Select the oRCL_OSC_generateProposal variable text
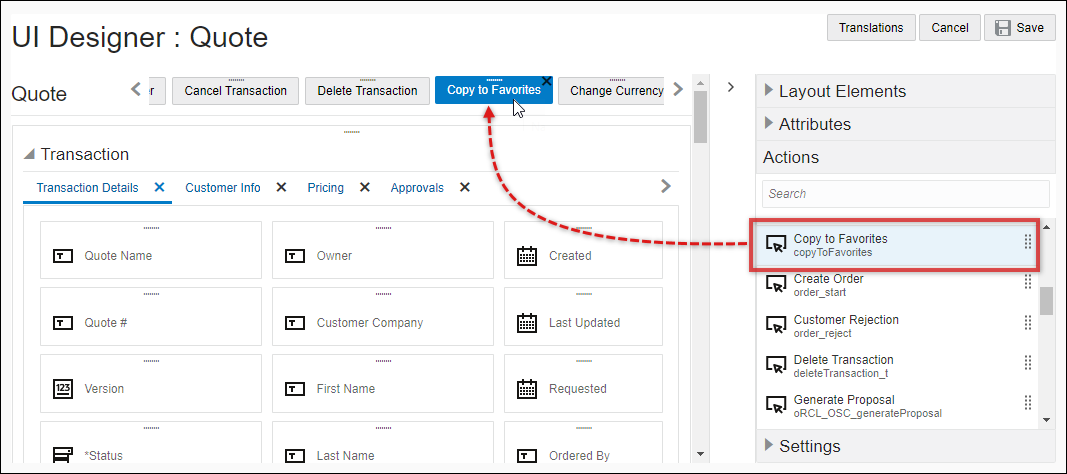Screen dimensions: 1067x474 [x=868, y=413]
